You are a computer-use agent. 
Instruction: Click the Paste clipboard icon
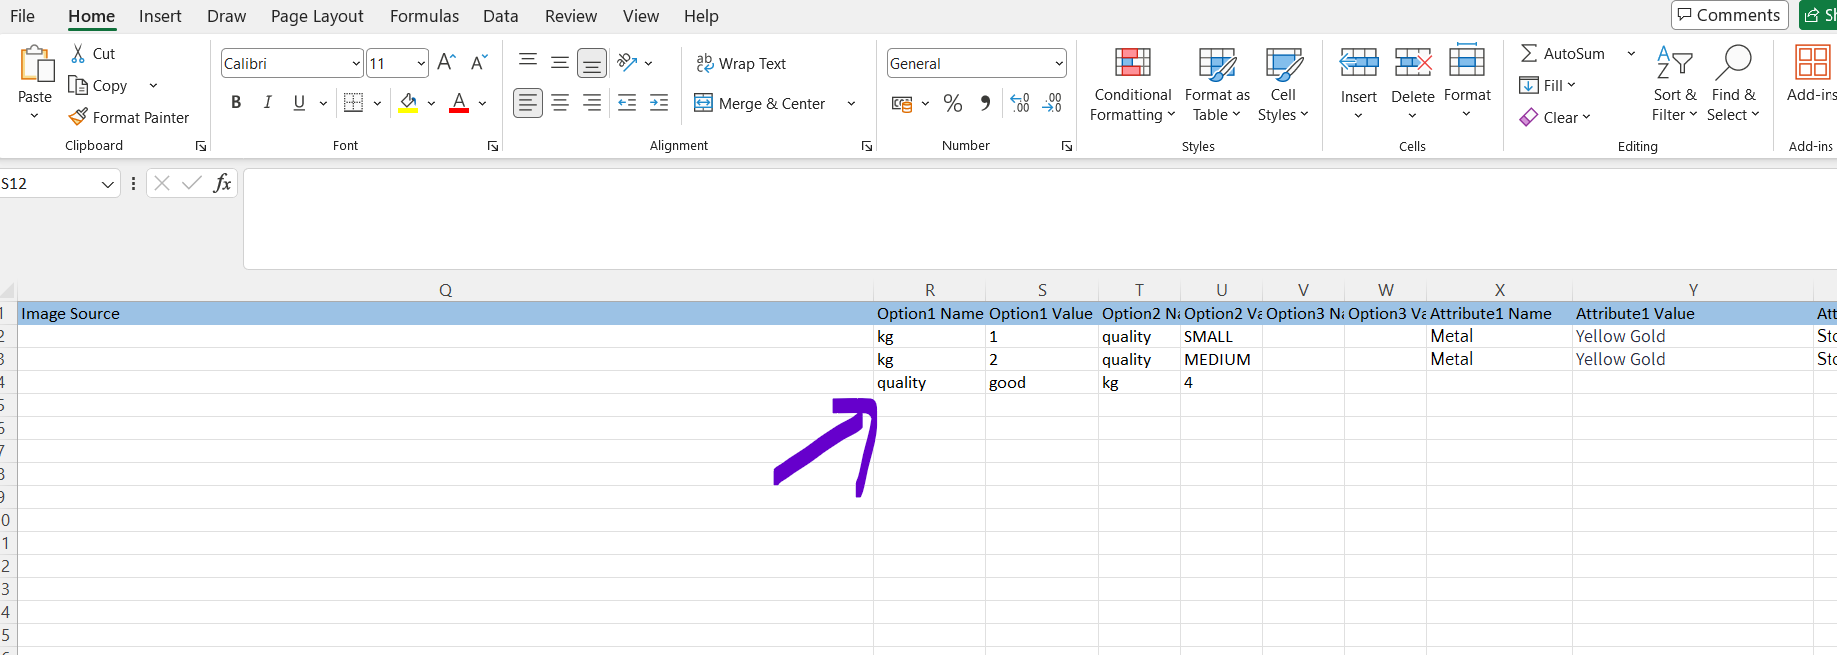point(36,64)
